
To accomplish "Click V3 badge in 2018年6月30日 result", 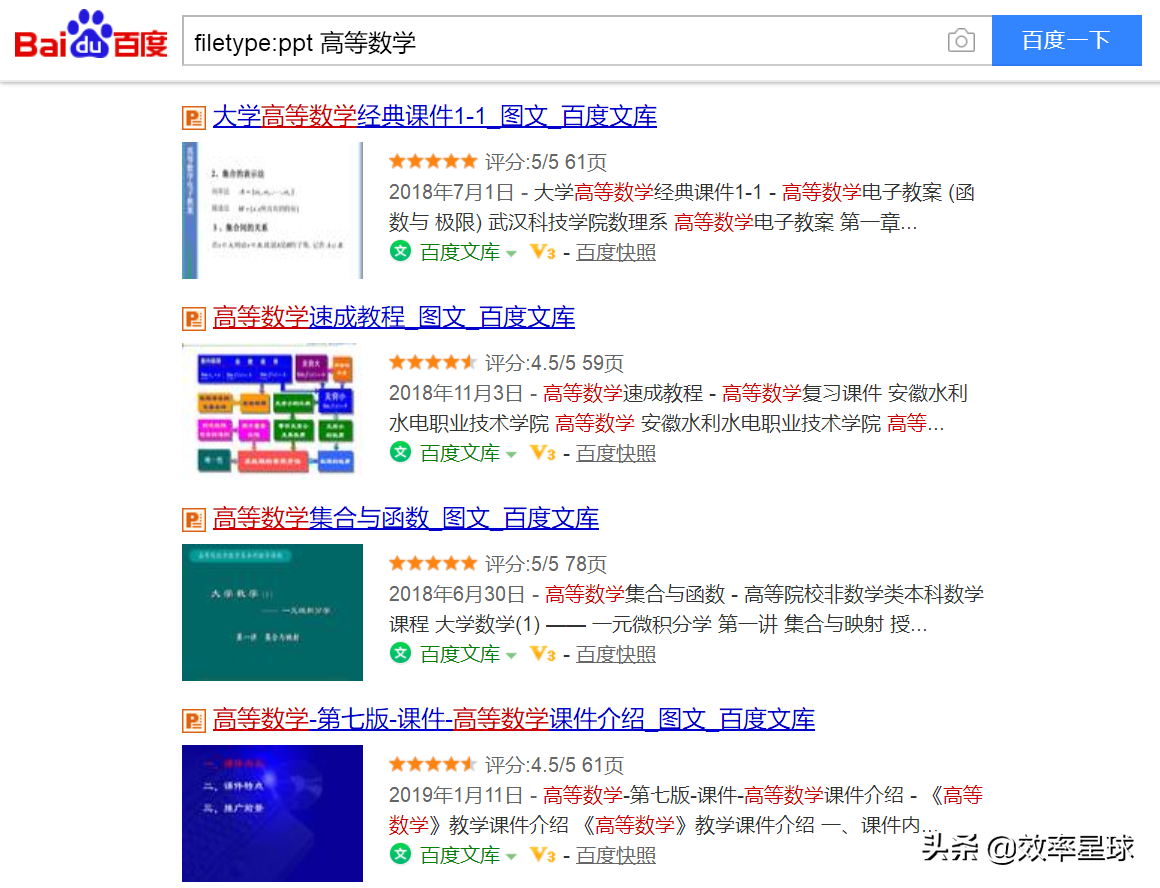I will [x=543, y=653].
